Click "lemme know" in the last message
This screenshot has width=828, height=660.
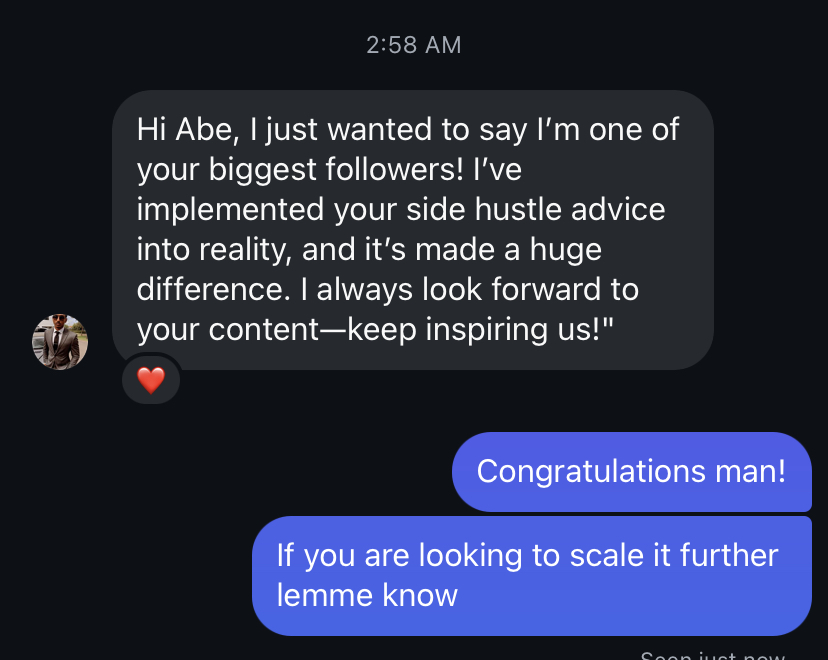coord(367,596)
